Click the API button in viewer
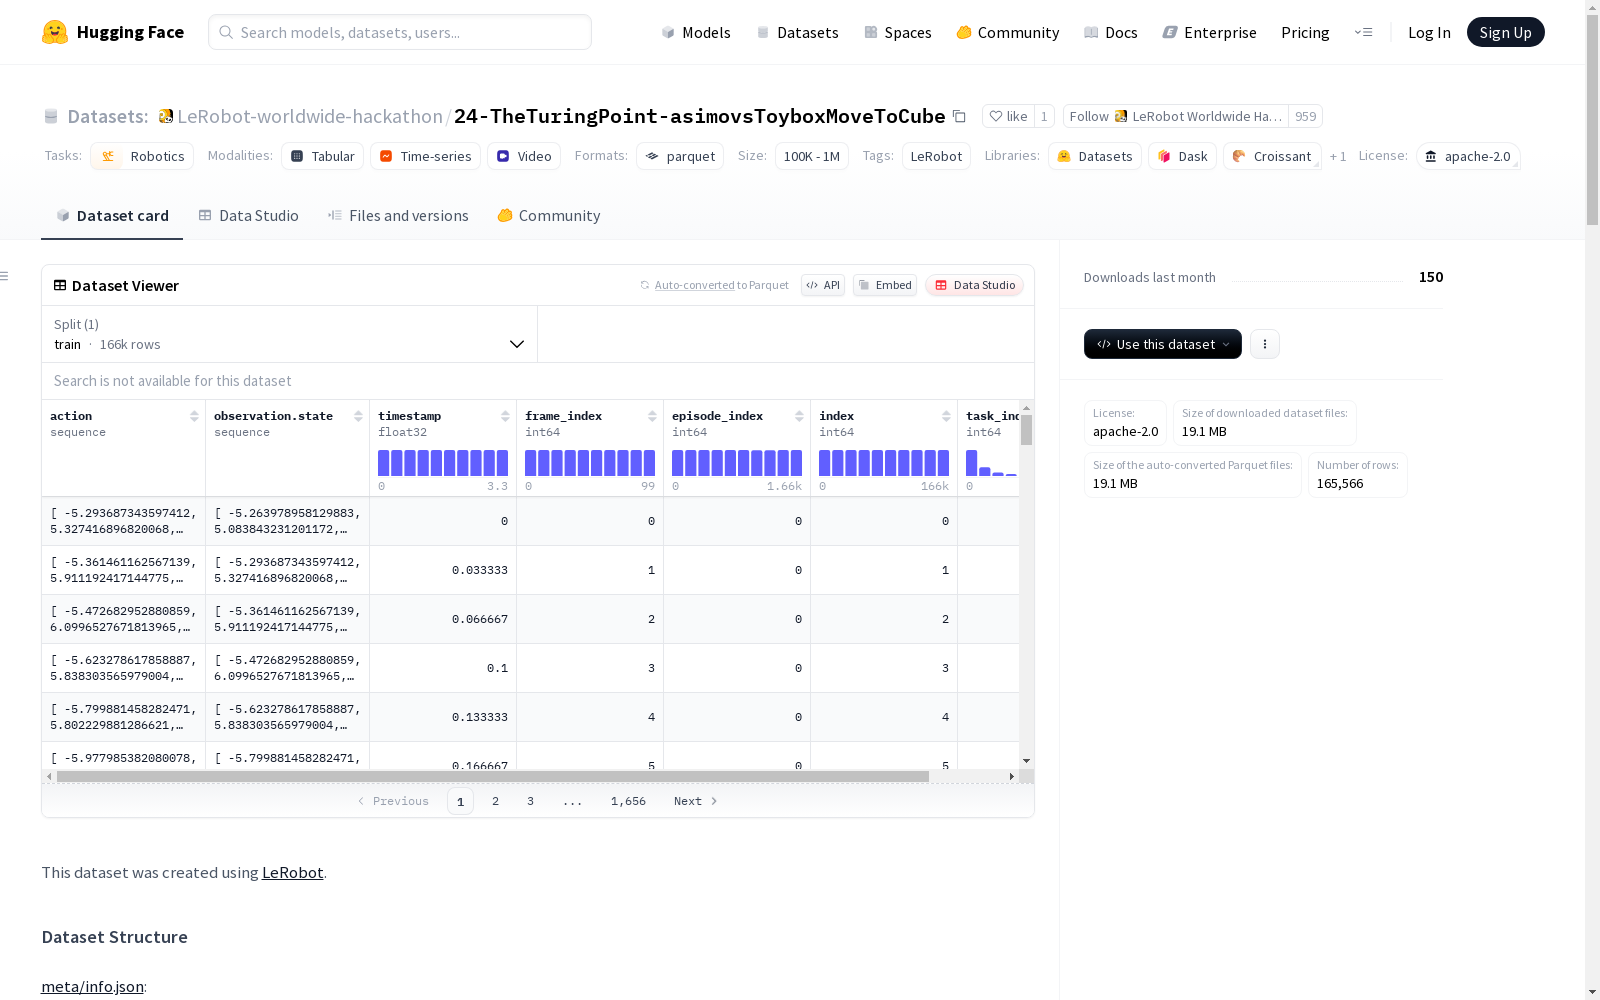1600x1000 pixels. [x=823, y=285]
